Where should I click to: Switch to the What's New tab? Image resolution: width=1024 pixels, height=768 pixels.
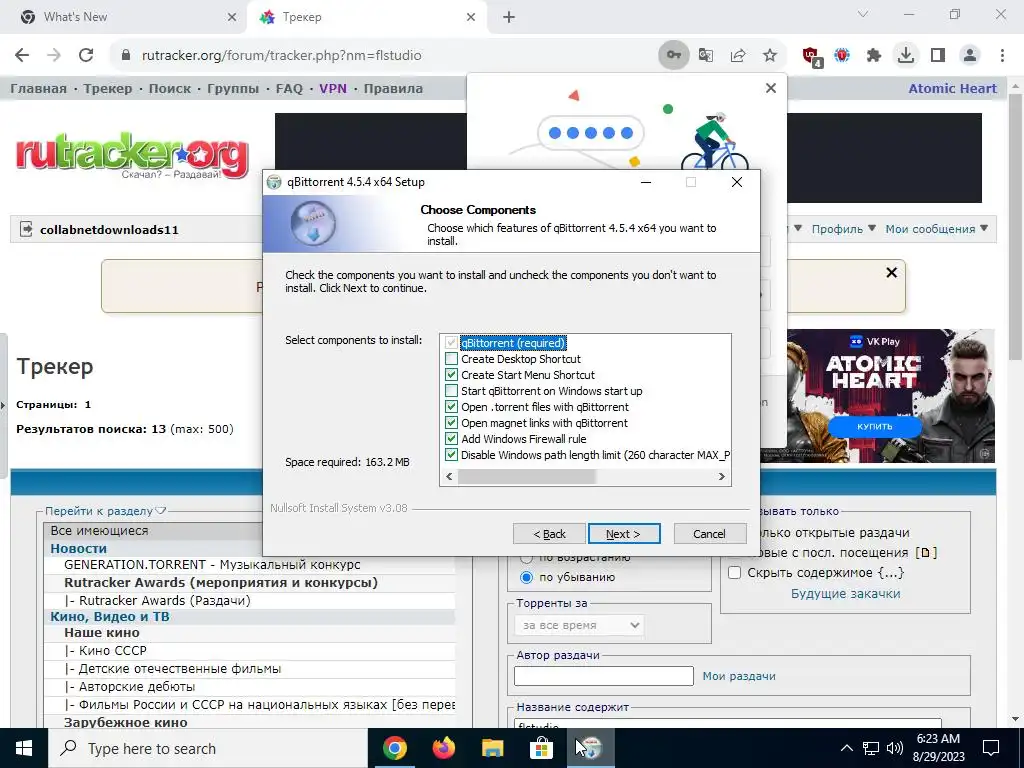124,18
